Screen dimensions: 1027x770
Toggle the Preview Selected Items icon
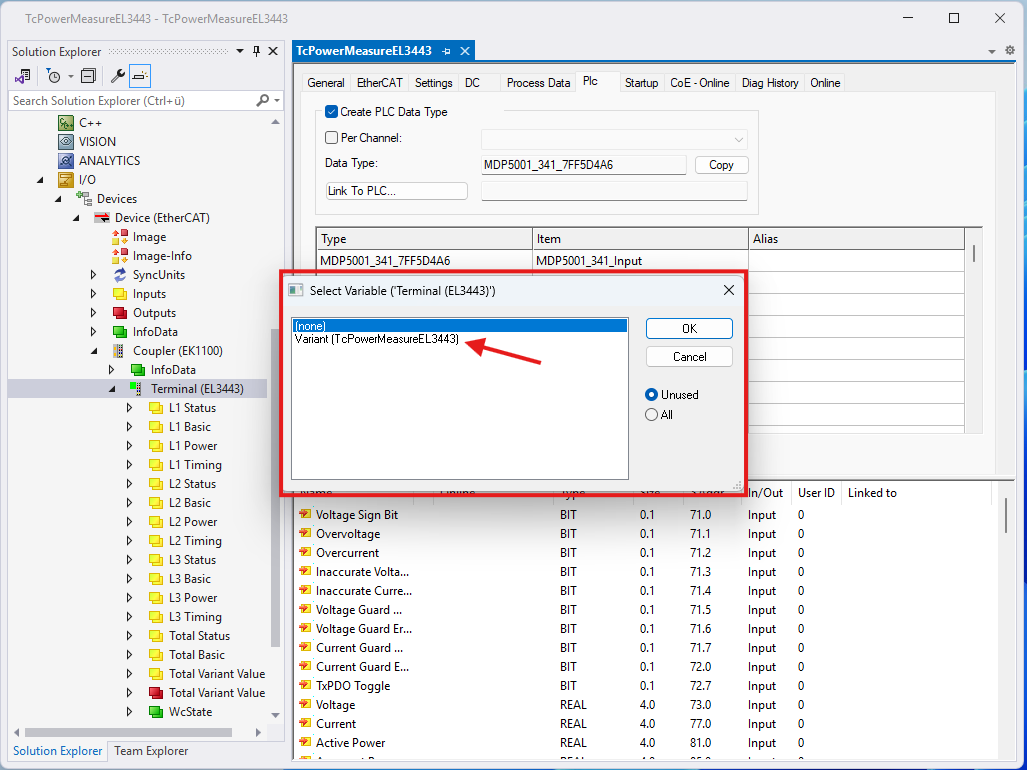click(x=140, y=76)
